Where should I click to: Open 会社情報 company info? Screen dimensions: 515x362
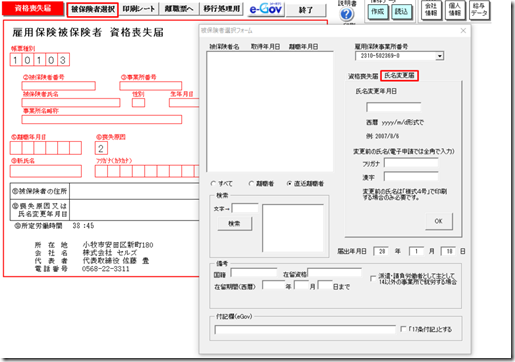431,10
